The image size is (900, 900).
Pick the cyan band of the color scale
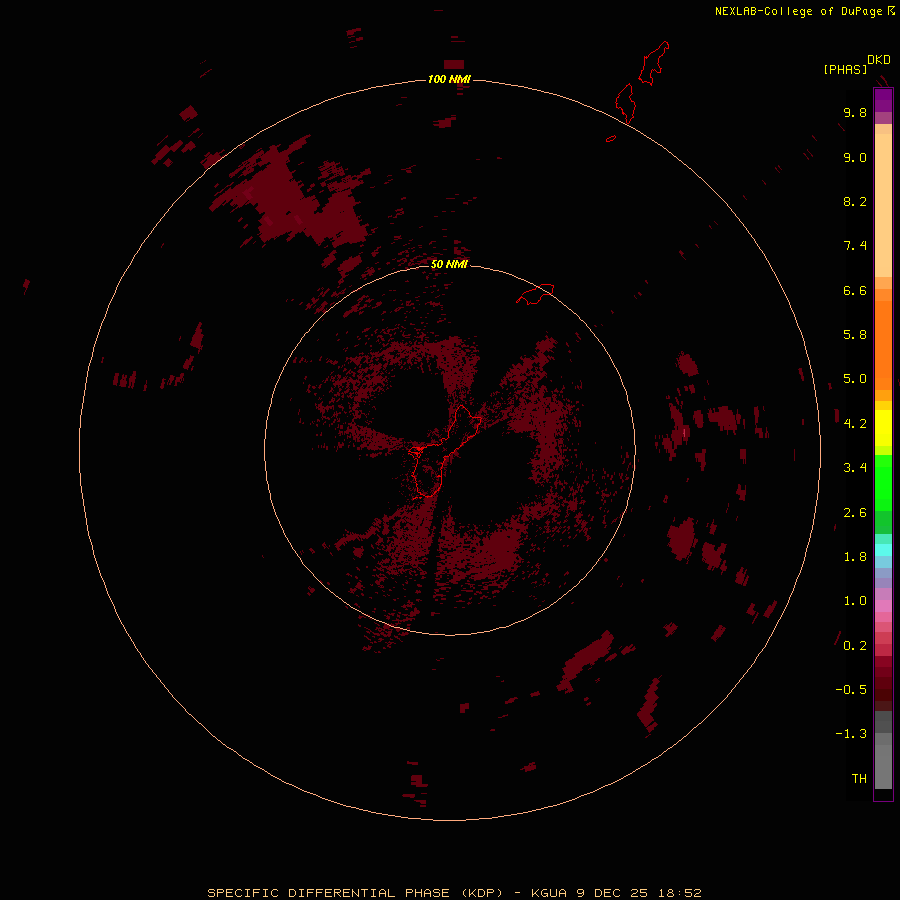[883, 550]
